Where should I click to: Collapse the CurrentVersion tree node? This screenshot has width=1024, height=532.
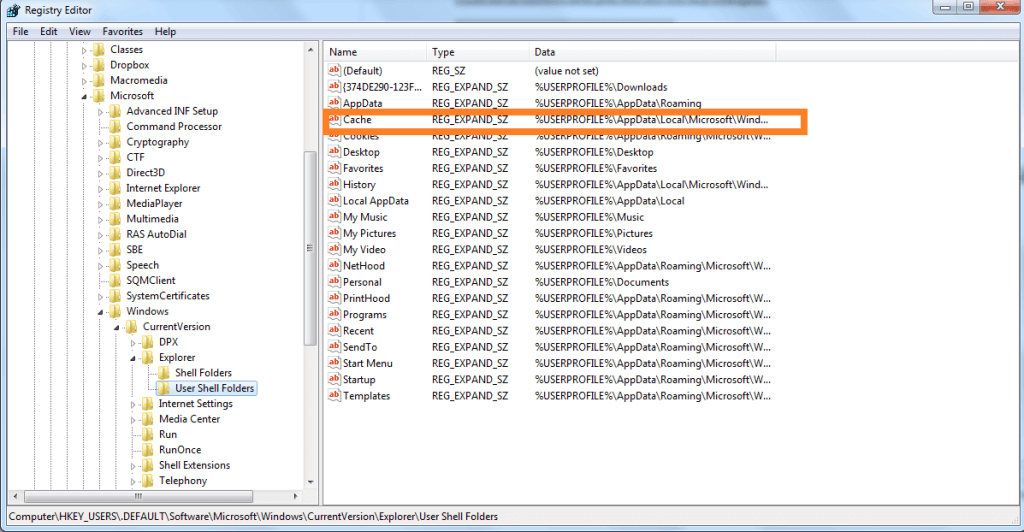116,328
